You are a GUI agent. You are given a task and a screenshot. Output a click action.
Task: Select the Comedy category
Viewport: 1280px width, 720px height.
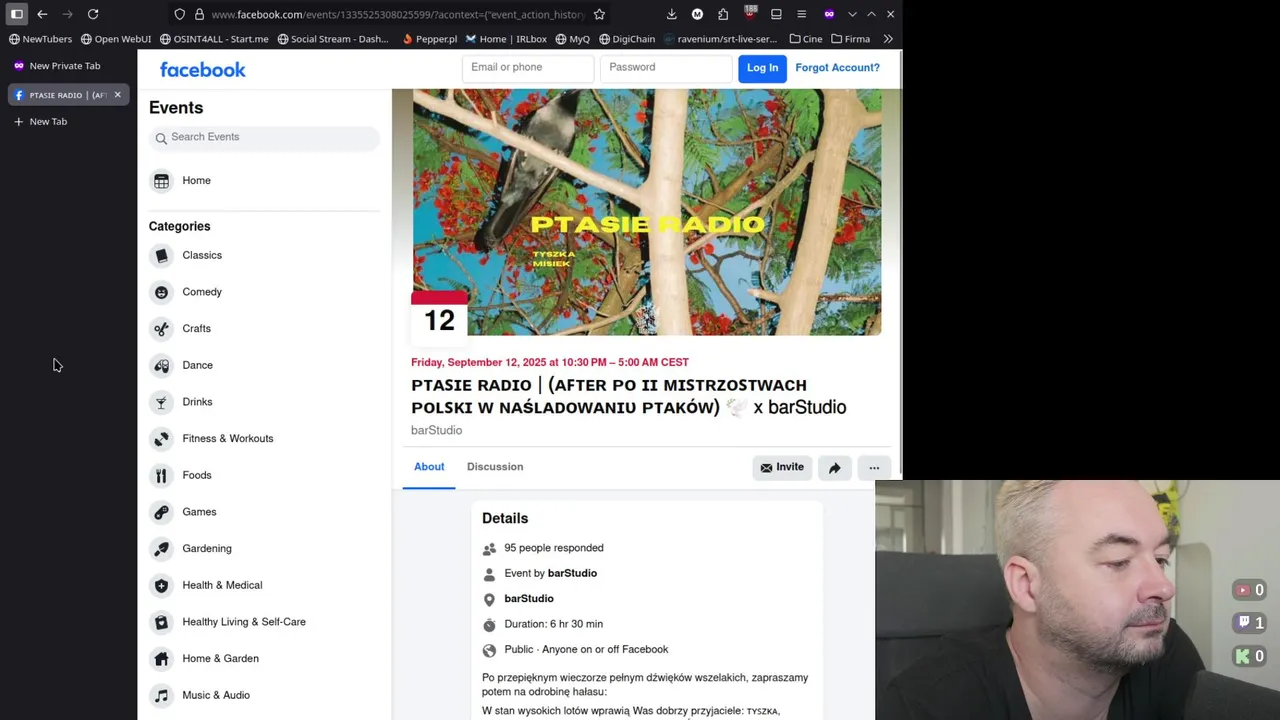pos(264,292)
